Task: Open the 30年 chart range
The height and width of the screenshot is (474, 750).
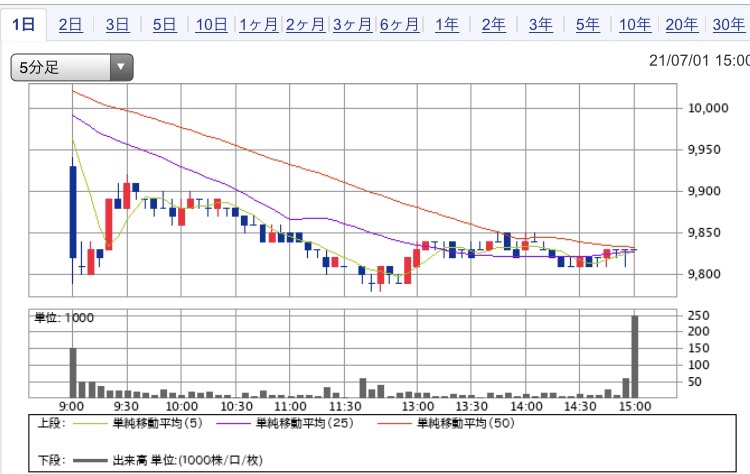Action: [728, 24]
